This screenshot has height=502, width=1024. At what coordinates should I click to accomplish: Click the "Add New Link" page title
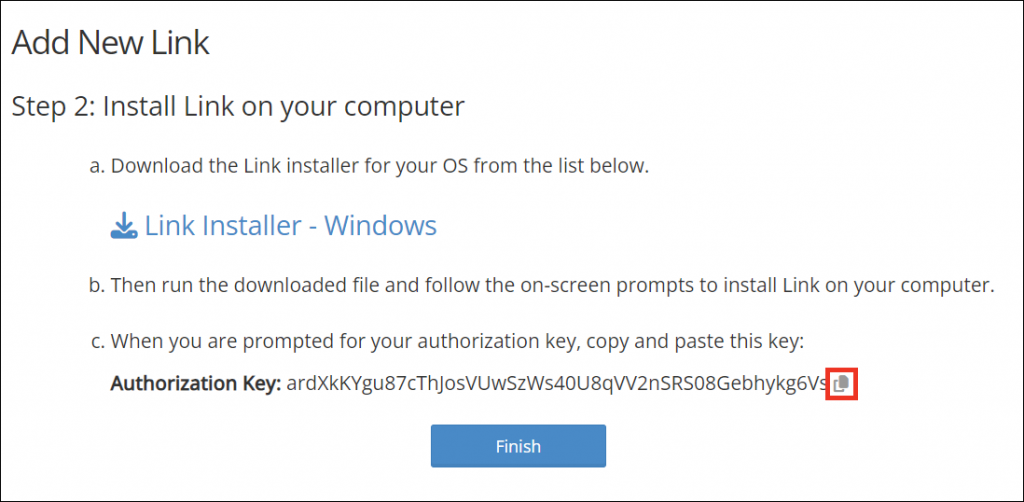(110, 43)
